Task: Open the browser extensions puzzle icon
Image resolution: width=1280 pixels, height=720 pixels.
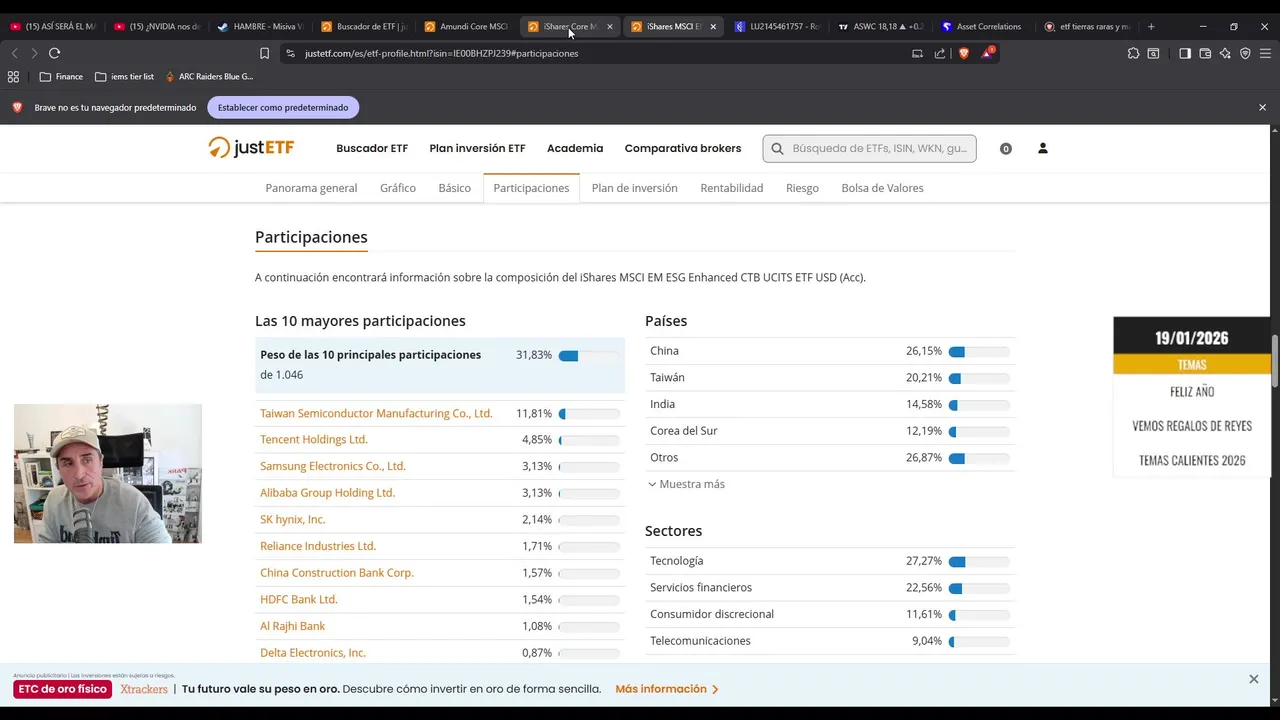Action: (x=1133, y=53)
